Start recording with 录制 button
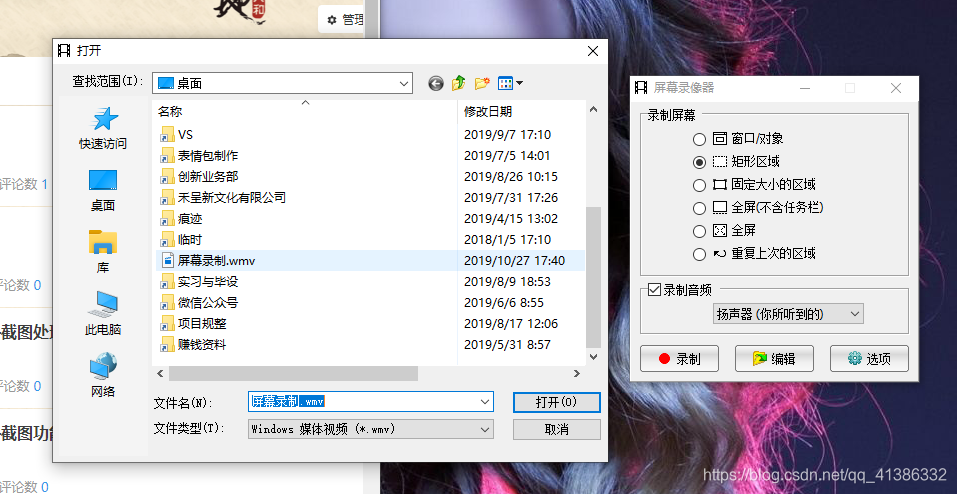This screenshot has height=494, width=957. click(x=679, y=359)
